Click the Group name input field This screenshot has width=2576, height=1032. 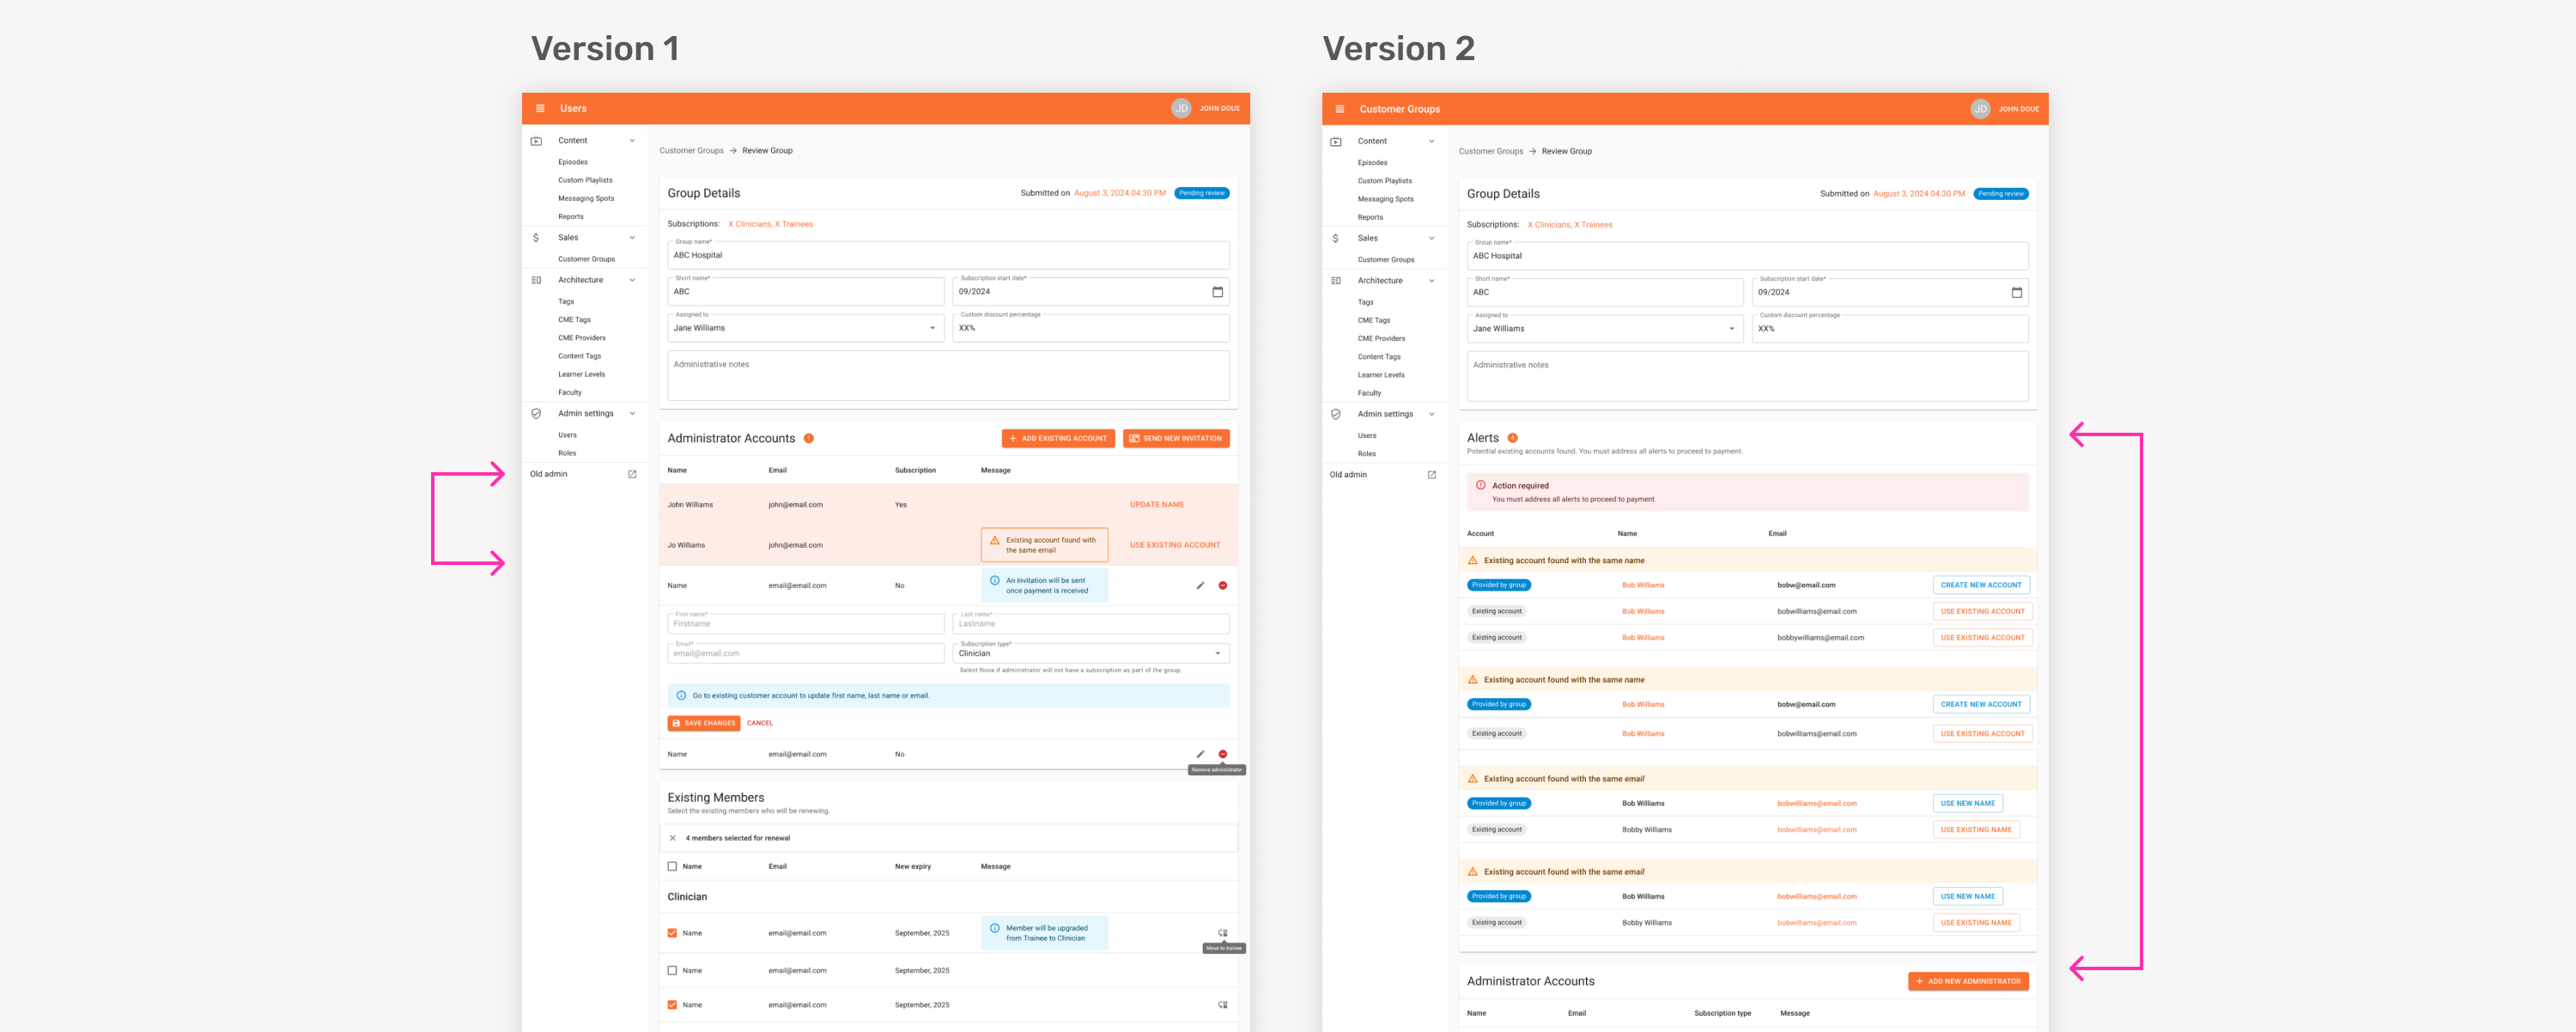coord(948,255)
